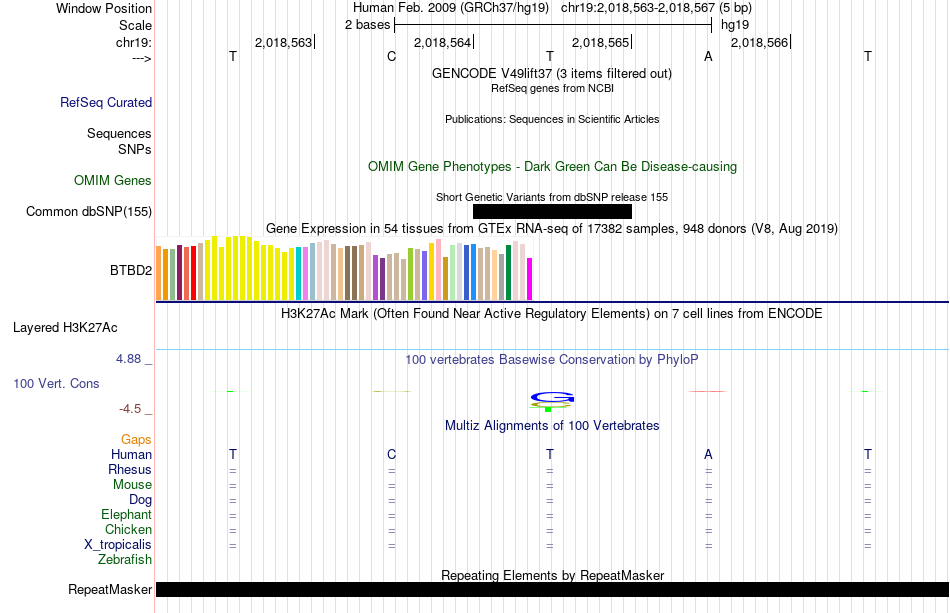Click the SNPs track label

tap(135, 149)
